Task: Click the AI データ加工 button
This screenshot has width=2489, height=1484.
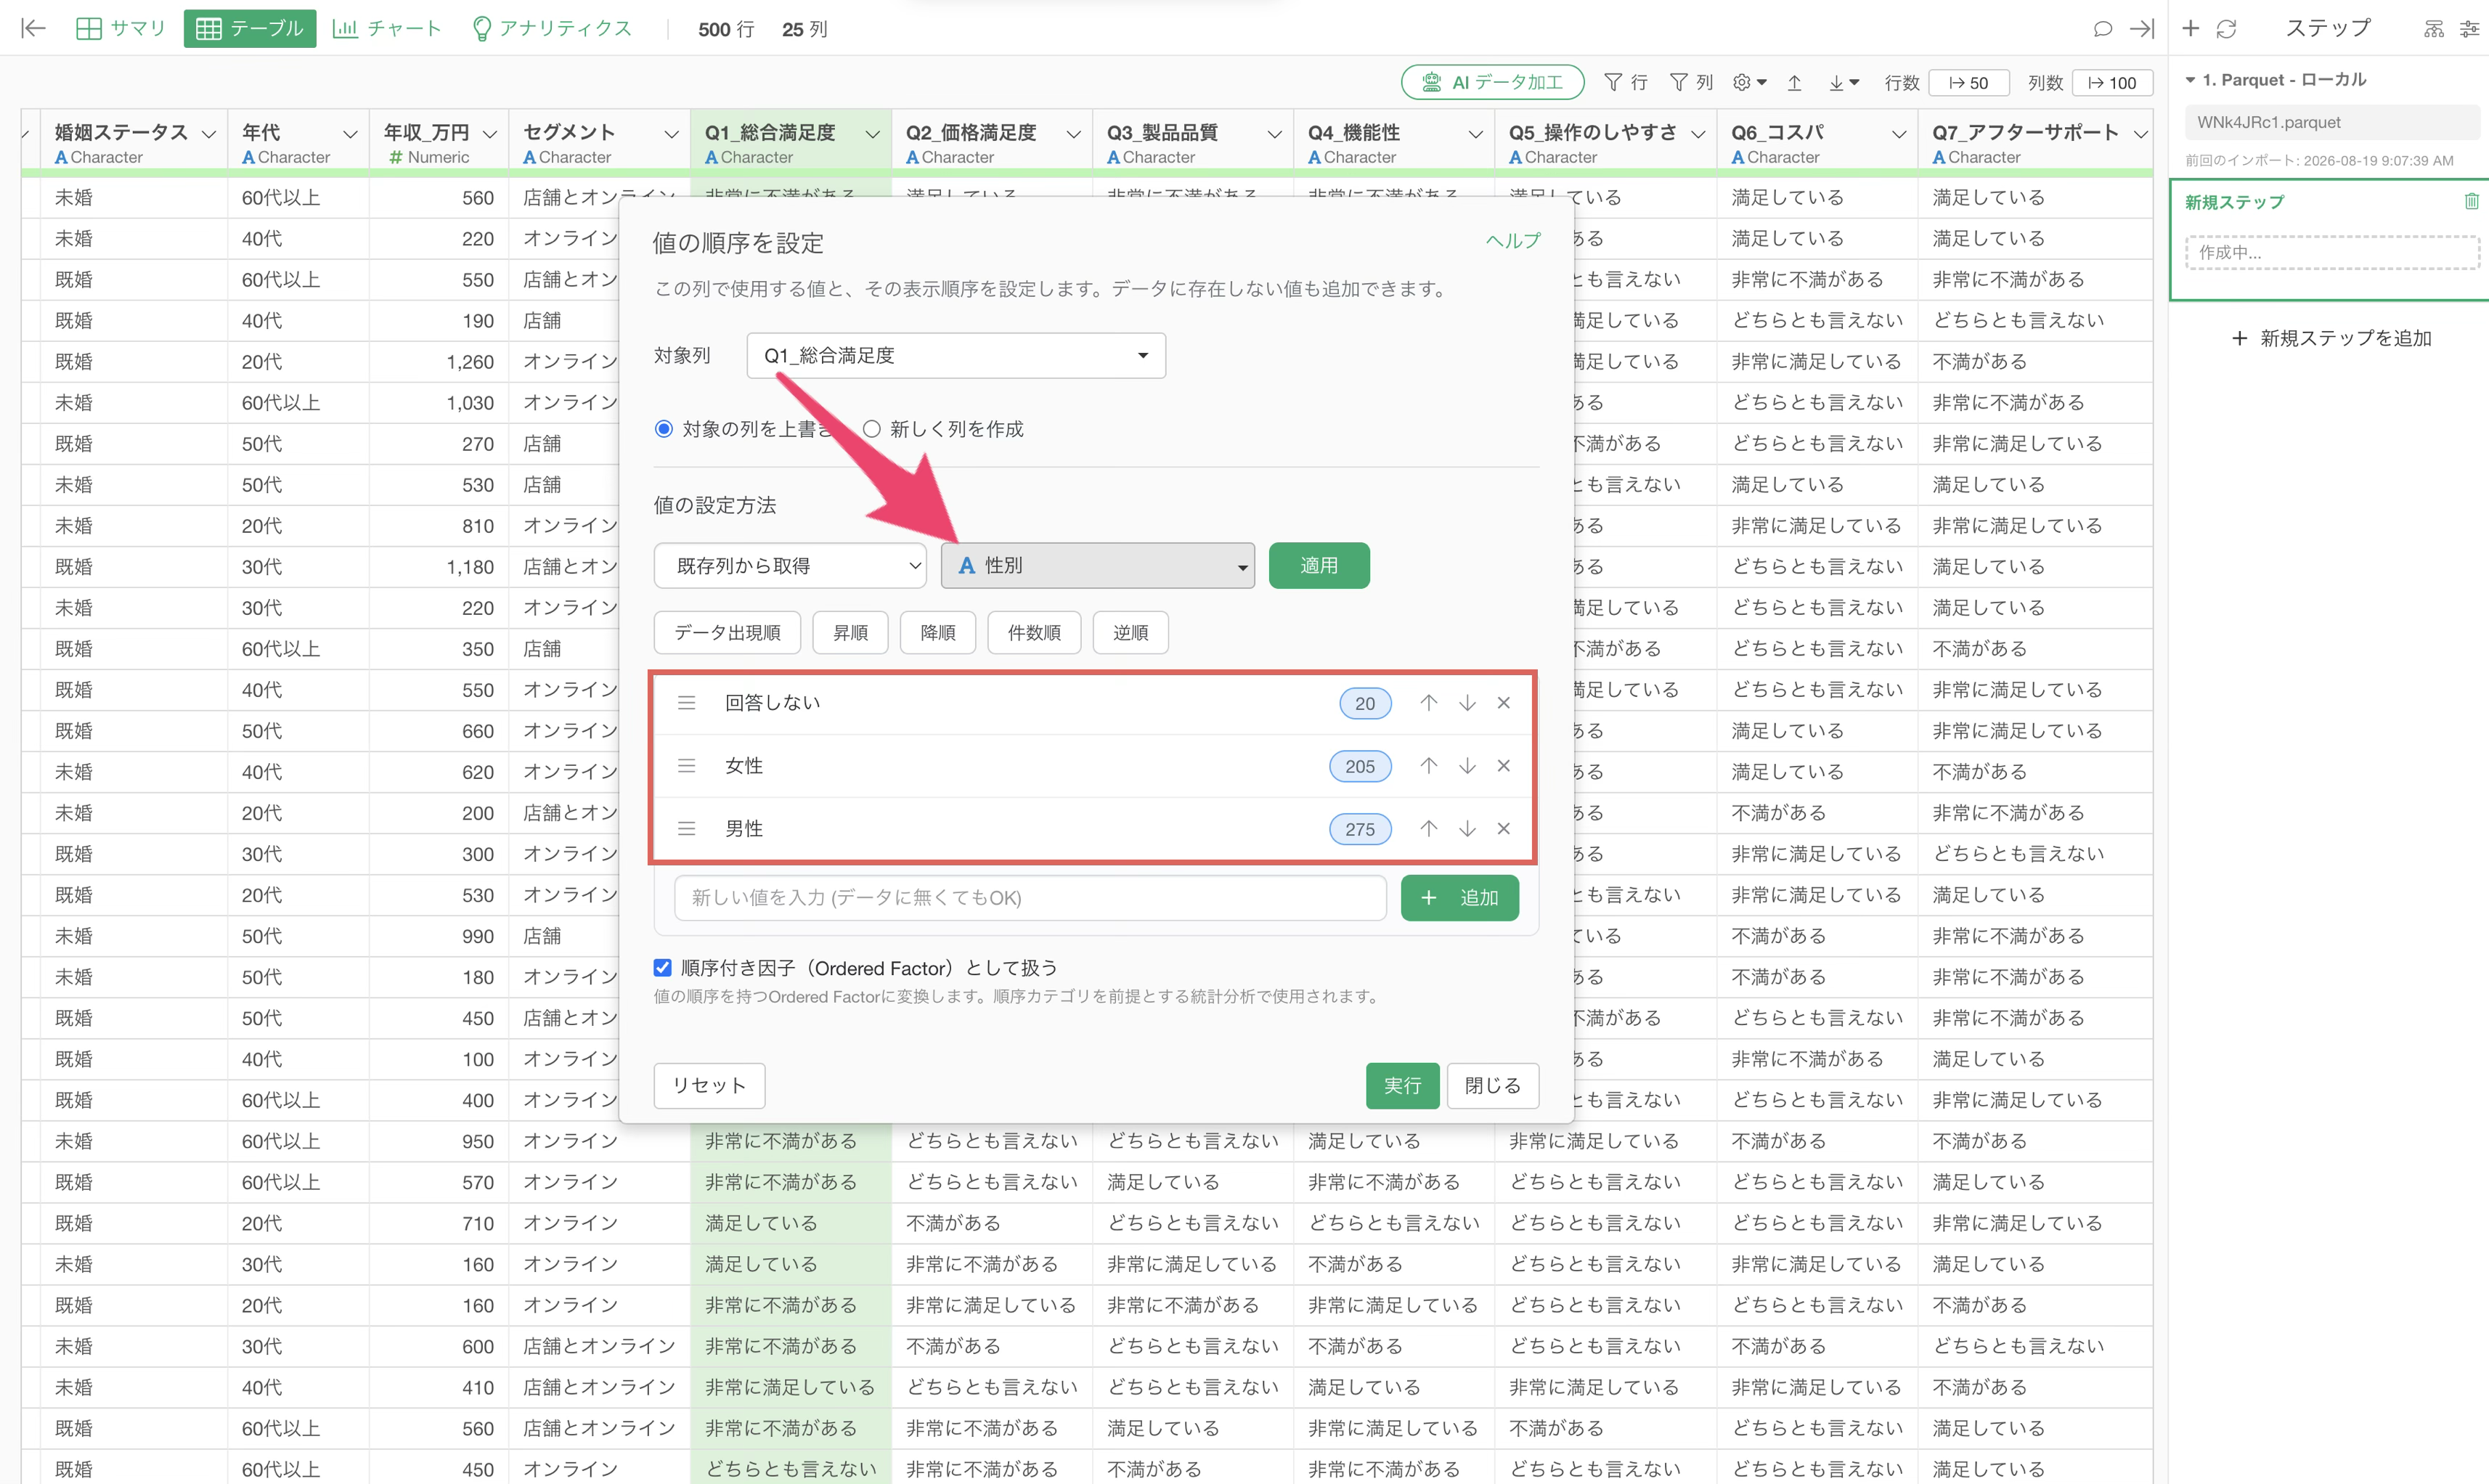Action: [x=1492, y=82]
